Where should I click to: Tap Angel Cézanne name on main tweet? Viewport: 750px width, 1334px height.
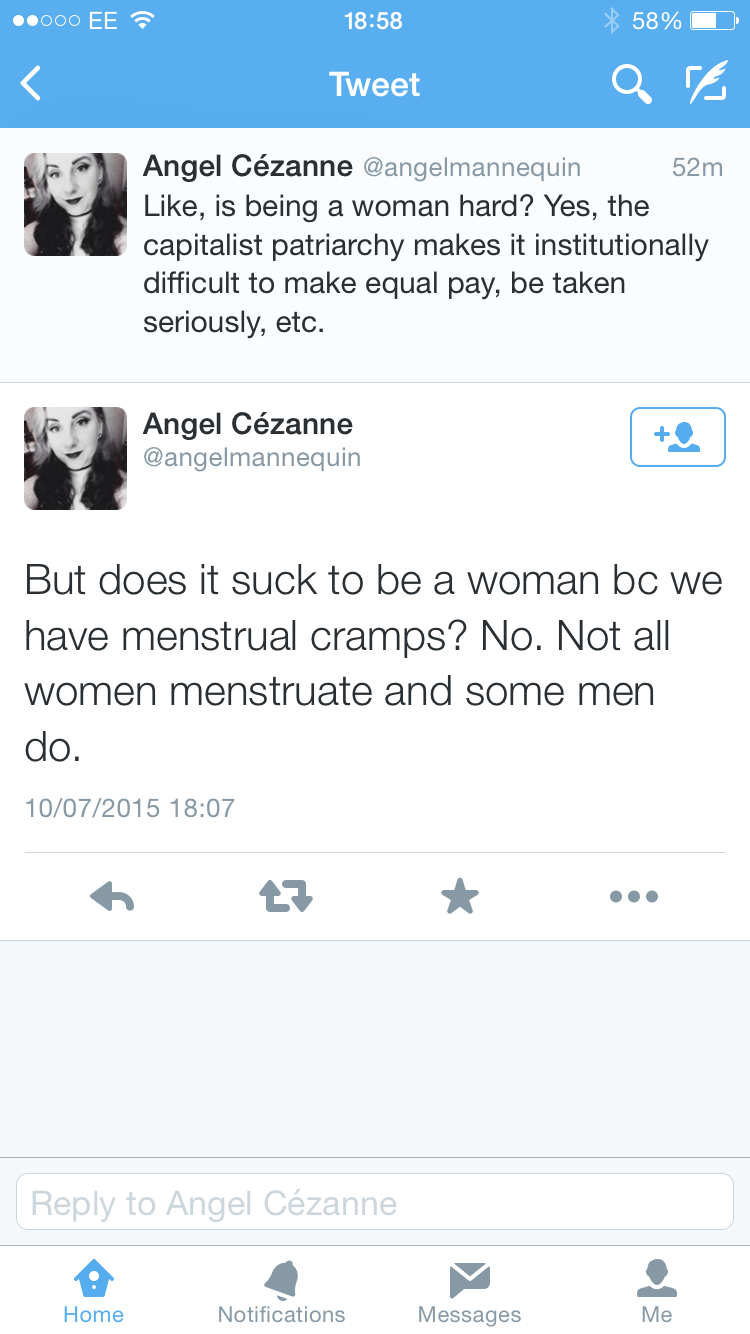(x=248, y=424)
